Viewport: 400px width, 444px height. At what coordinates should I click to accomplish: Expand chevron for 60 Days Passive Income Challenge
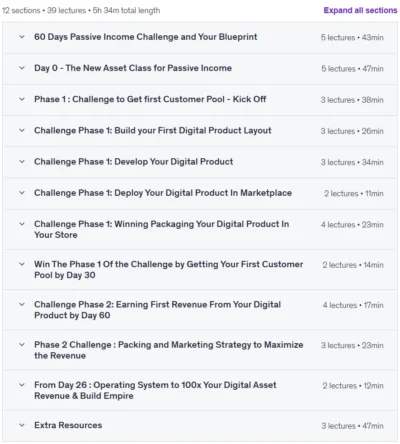[x=22, y=37]
